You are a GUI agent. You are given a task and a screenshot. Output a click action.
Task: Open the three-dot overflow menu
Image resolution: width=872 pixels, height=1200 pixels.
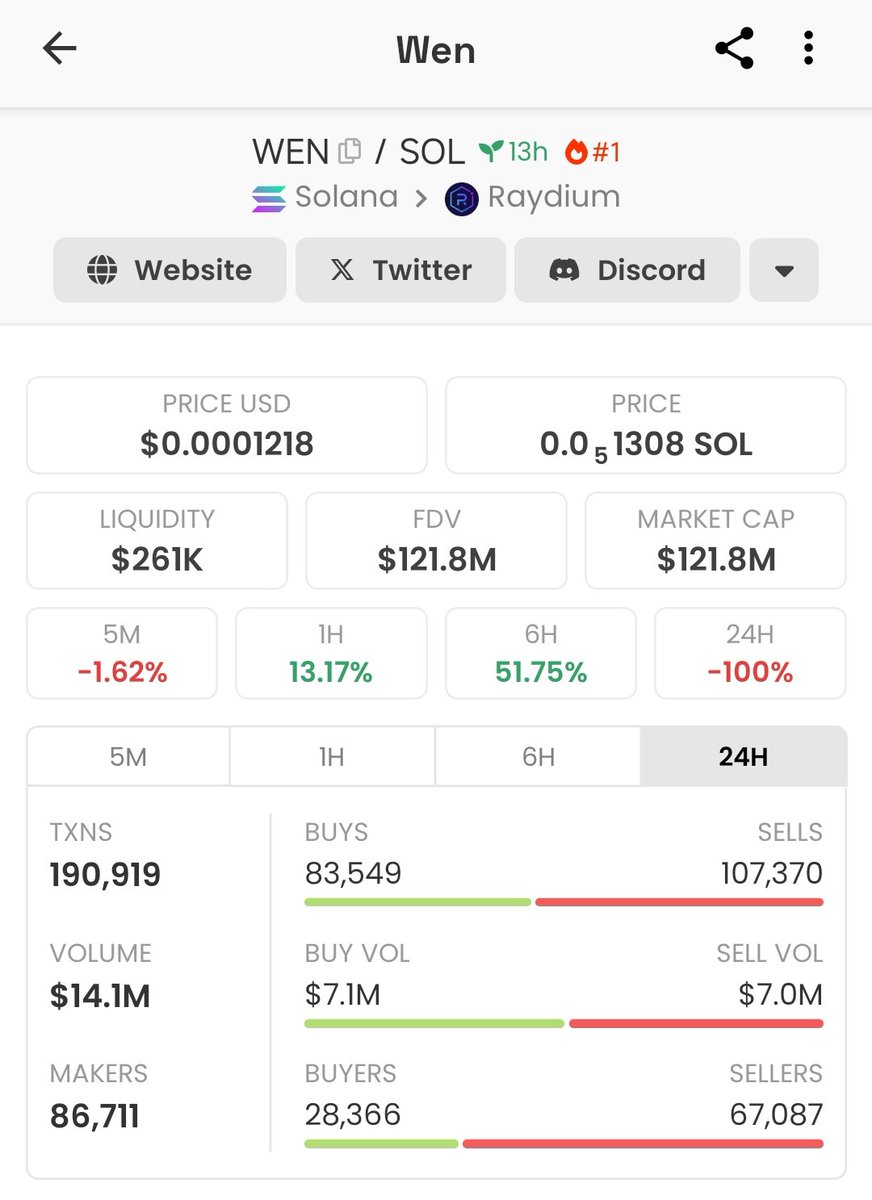[808, 48]
